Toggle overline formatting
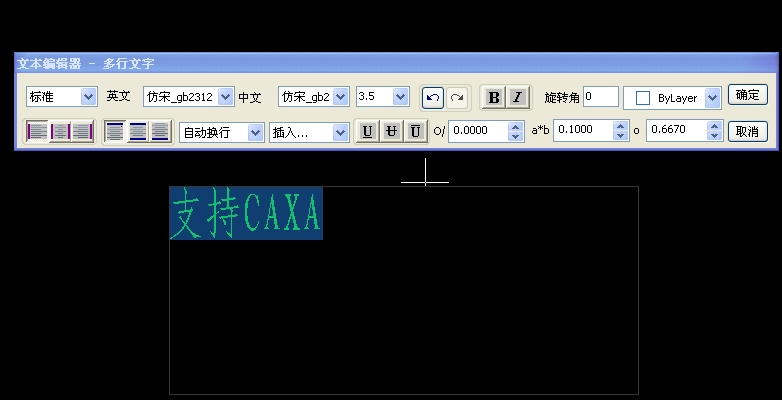This screenshot has width=782, height=400. pos(415,132)
